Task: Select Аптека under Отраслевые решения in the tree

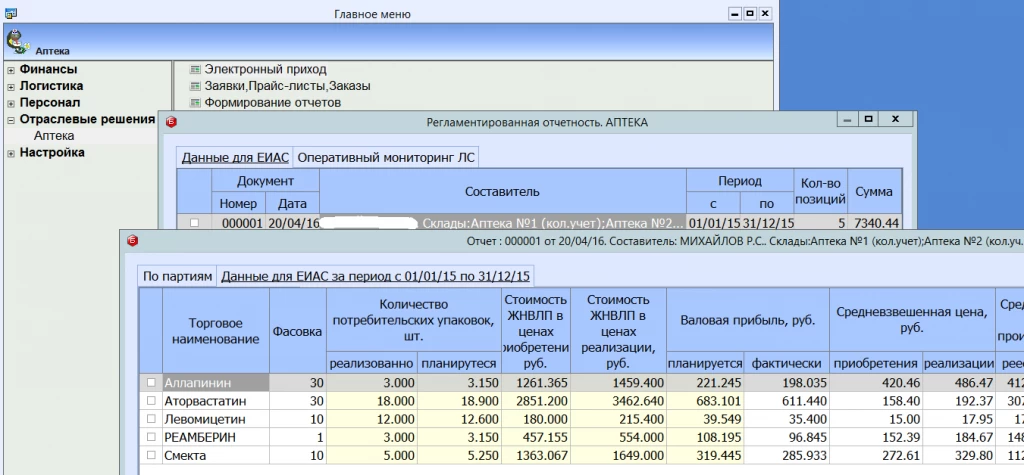Action: tap(54, 136)
